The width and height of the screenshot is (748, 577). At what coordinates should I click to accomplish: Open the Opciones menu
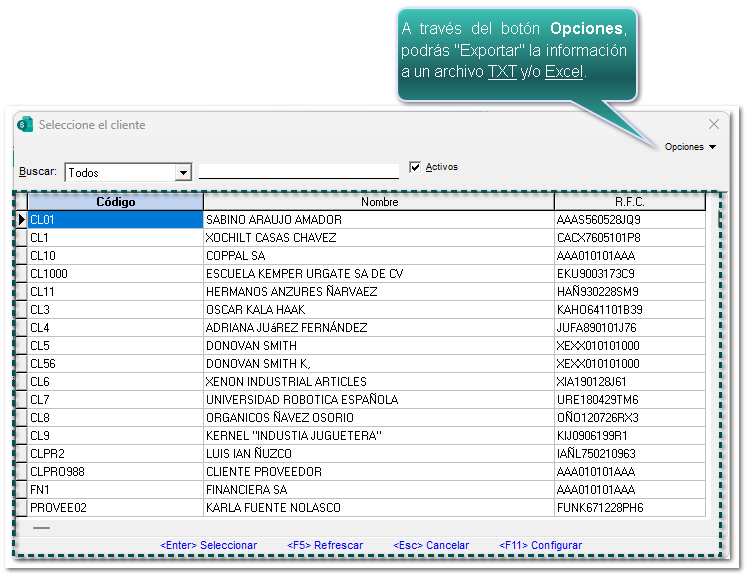tap(690, 147)
